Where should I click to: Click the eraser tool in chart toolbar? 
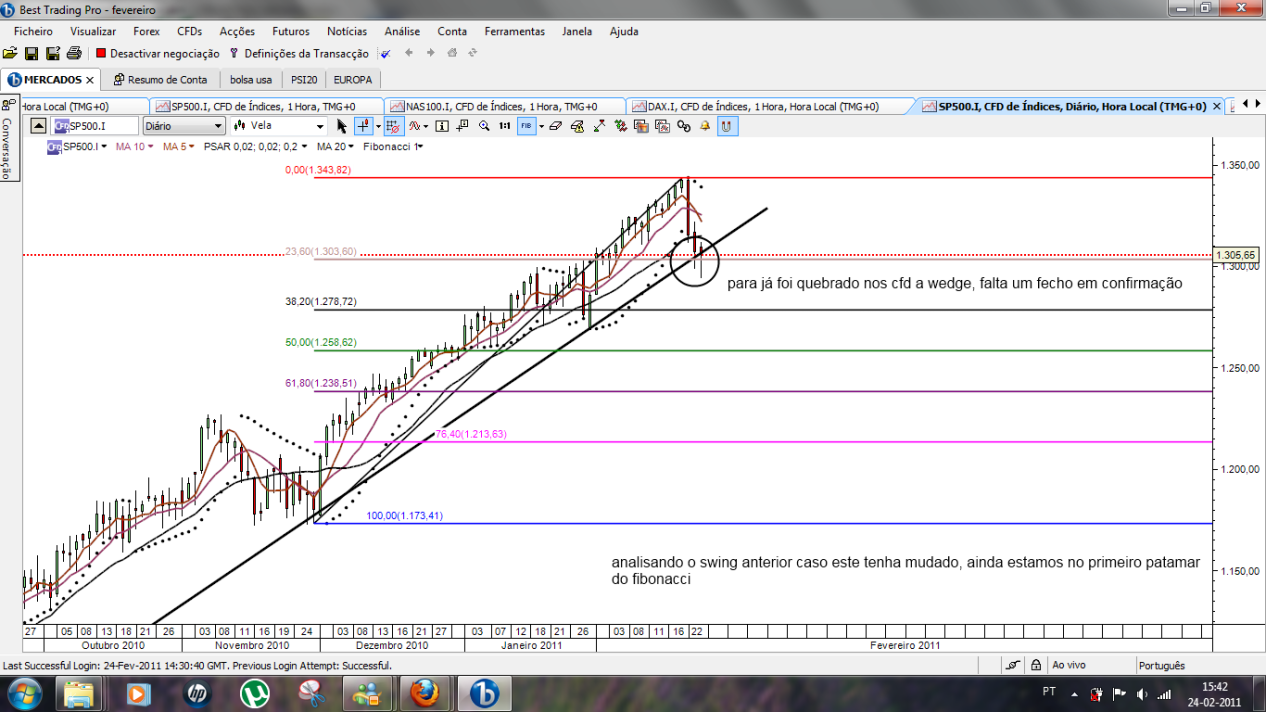click(555, 126)
